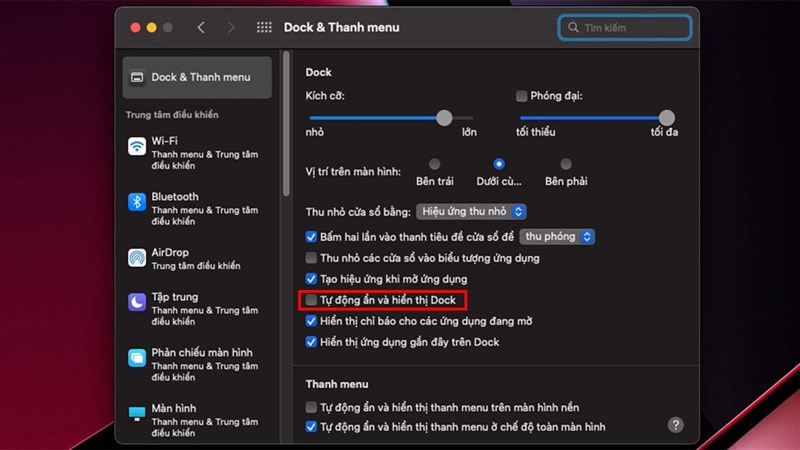
Task: Click the Bluetooth icon in sidebar
Action: pyautogui.click(x=137, y=203)
